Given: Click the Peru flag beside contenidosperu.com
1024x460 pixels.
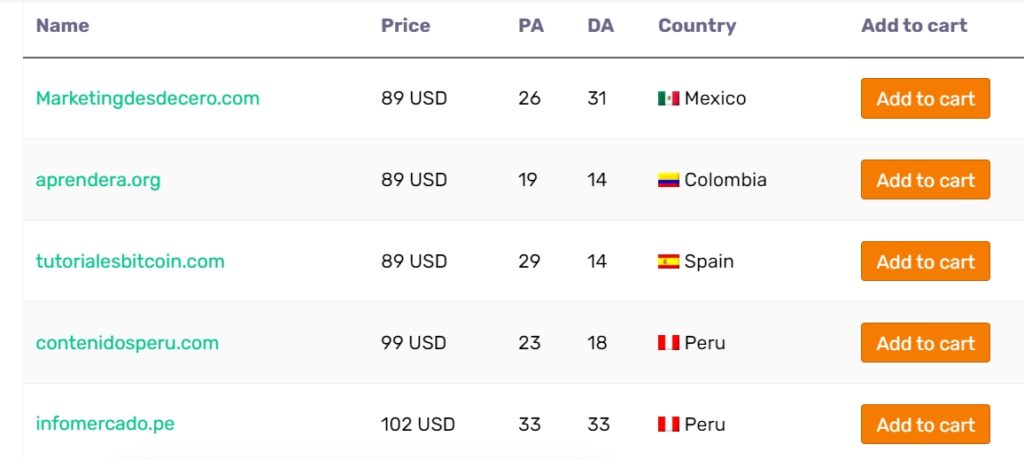Looking at the screenshot, I should point(668,343).
